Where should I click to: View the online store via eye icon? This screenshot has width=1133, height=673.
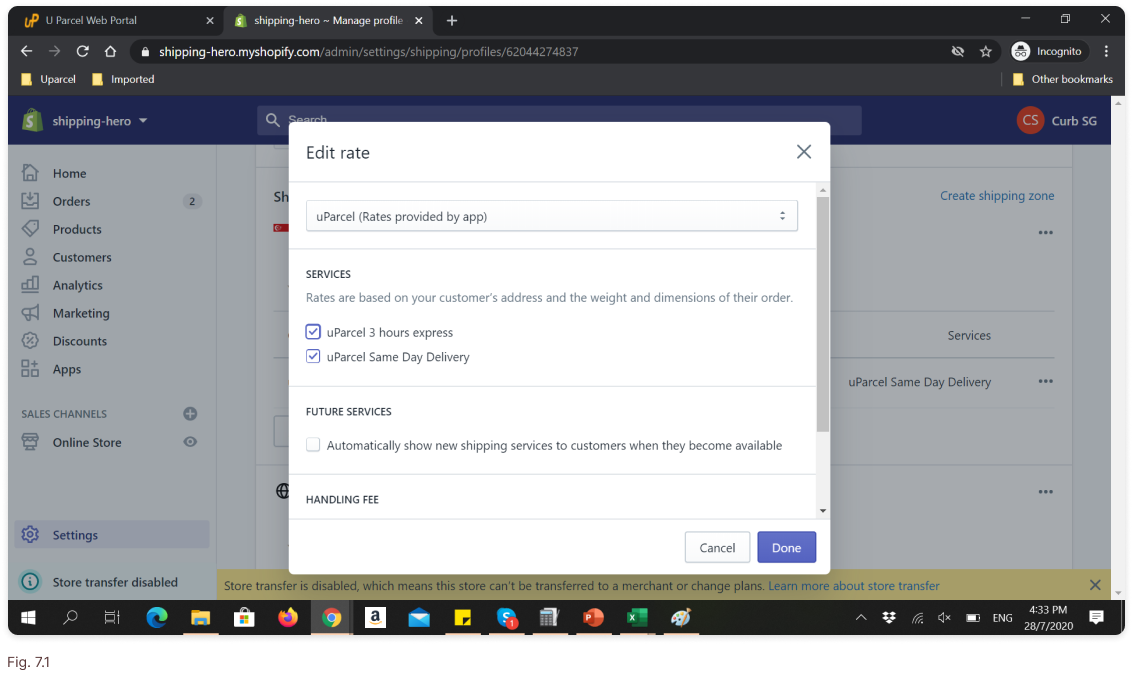click(x=190, y=442)
